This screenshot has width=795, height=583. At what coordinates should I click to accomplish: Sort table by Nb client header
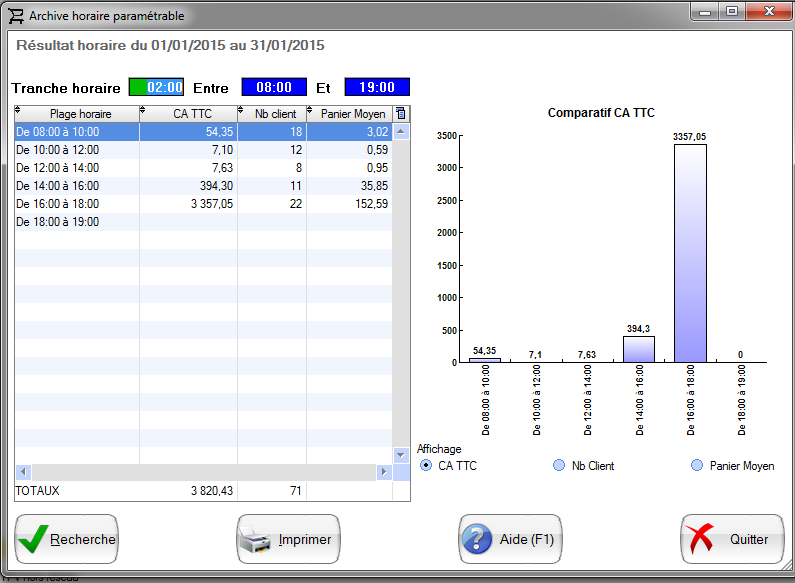[275, 114]
